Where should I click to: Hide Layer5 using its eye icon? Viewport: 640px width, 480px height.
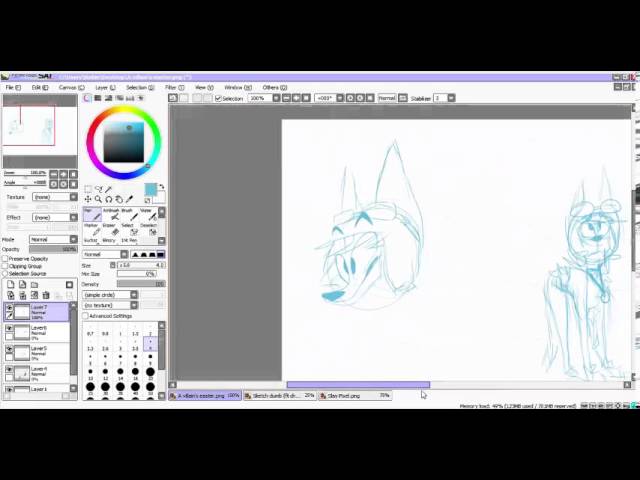(x=9, y=349)
